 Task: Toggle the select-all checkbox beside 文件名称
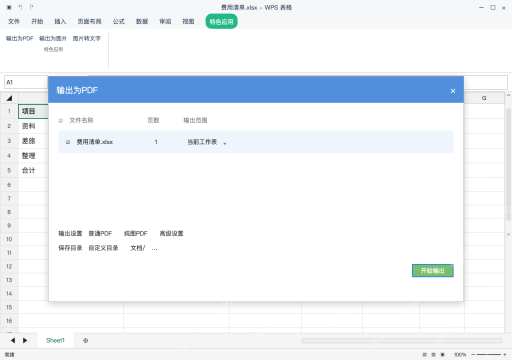(x=61, y=121)
